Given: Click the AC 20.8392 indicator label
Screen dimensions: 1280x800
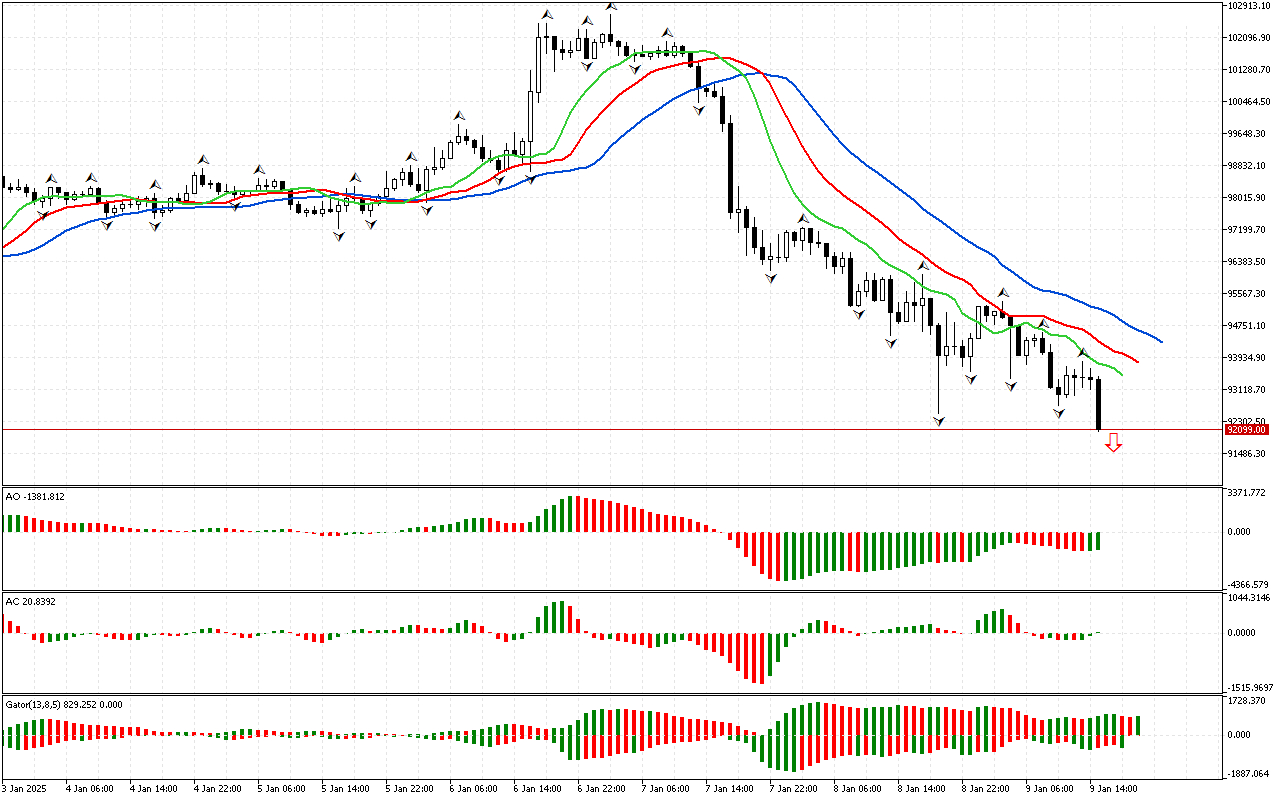Looking at the screenshot, I should coord(30,601).
